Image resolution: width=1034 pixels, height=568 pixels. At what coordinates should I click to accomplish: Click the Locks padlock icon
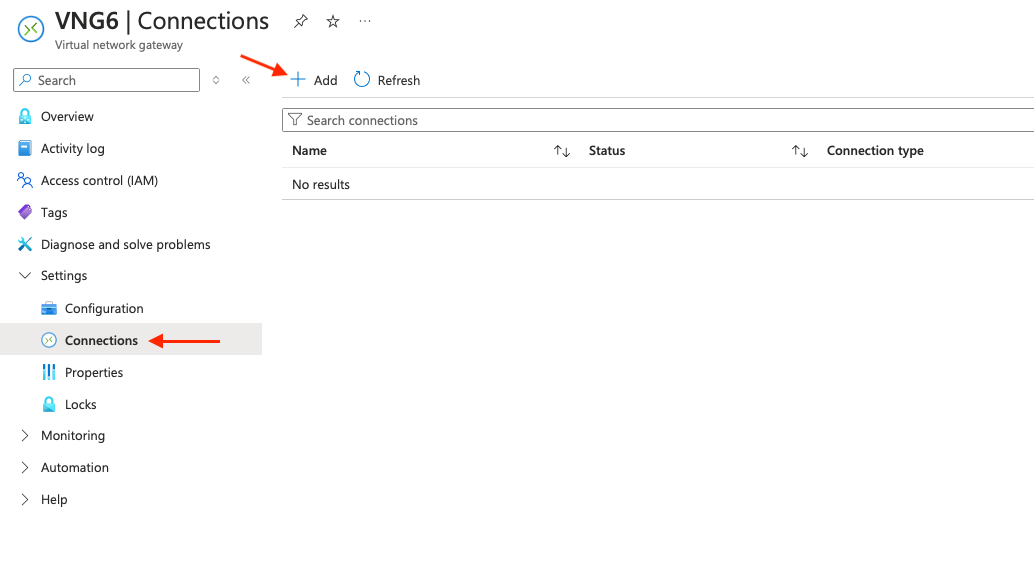coord(49,404)
